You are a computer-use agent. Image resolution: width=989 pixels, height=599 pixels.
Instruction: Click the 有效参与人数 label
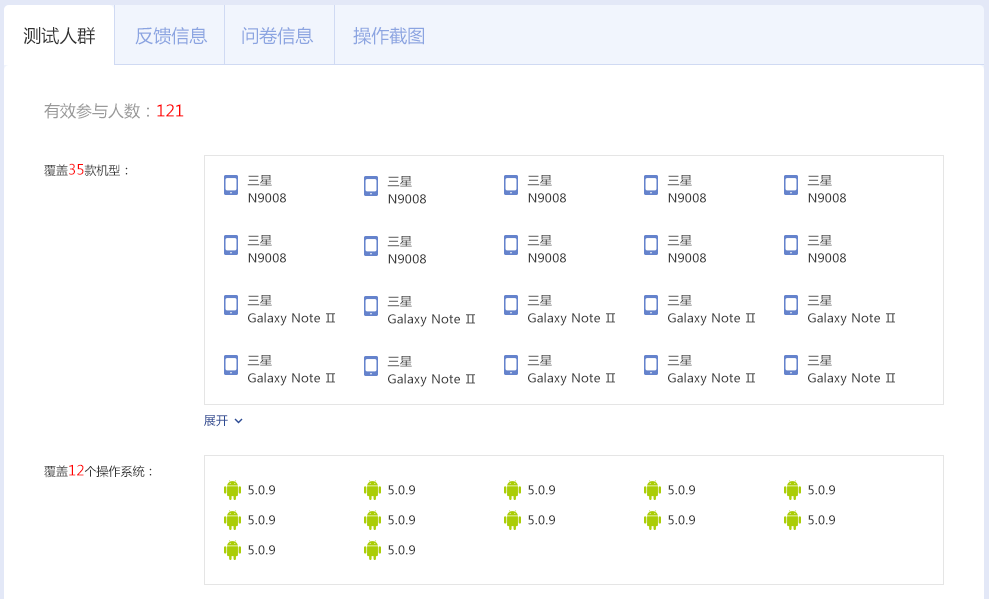tap(92, 111)
